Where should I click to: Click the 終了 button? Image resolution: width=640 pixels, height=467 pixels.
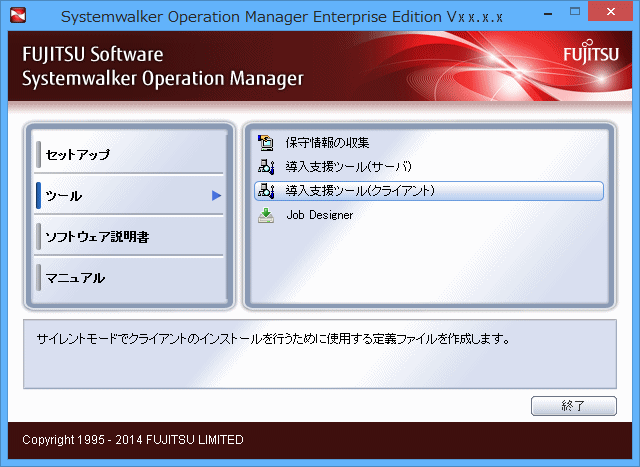click(x=573, y=406)
